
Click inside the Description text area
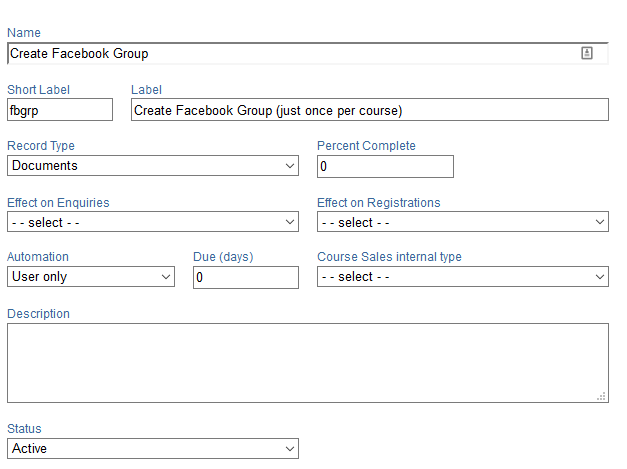[x=307, y=362]
